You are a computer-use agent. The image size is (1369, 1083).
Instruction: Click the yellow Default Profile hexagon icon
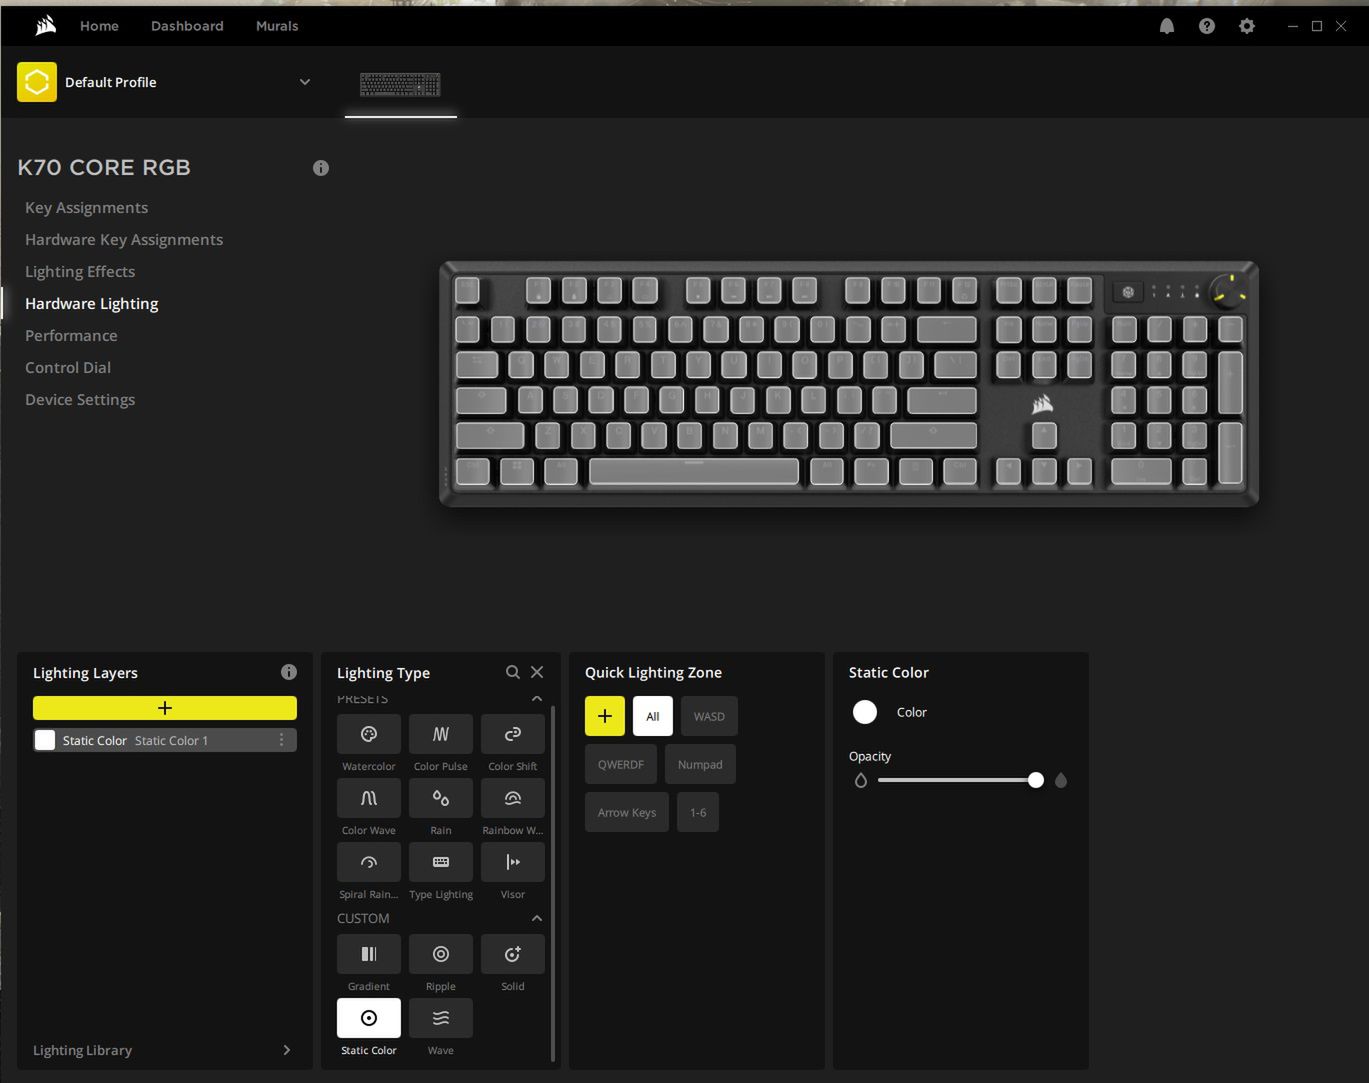click(37, 82)
